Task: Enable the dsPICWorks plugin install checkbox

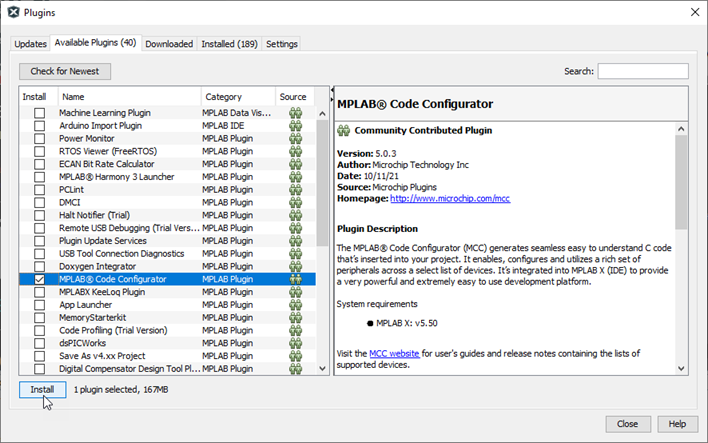Action: pos(39,343)
